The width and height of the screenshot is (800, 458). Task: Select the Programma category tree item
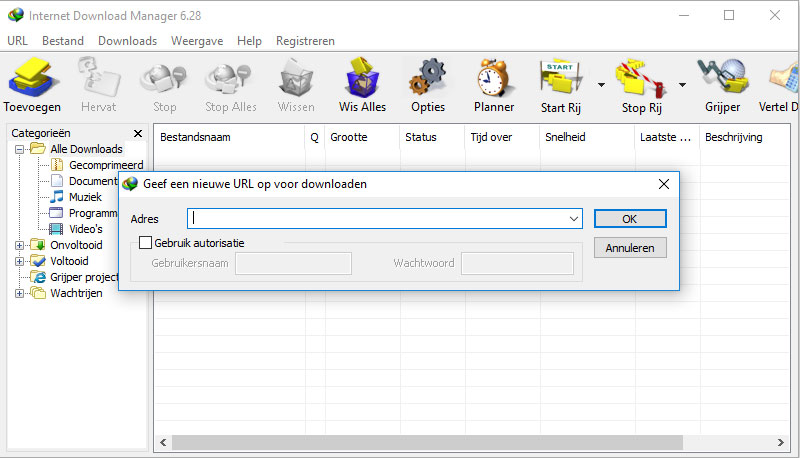[x=92, y=213]
